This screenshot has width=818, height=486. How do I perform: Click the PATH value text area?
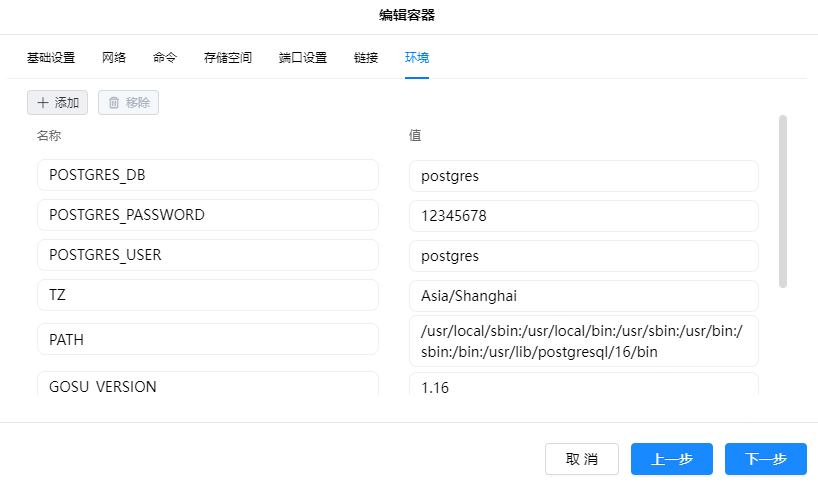tap(583, 340)
